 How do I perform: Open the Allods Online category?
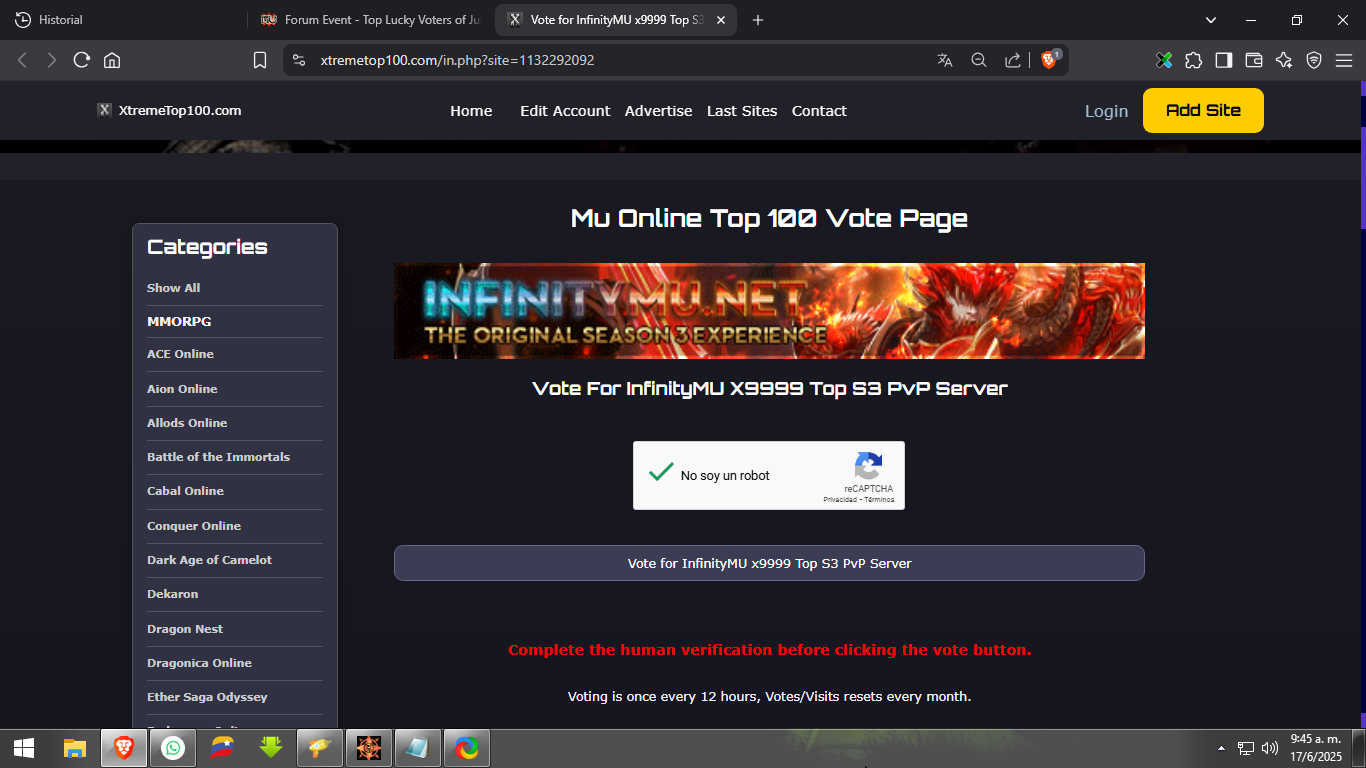187,423
